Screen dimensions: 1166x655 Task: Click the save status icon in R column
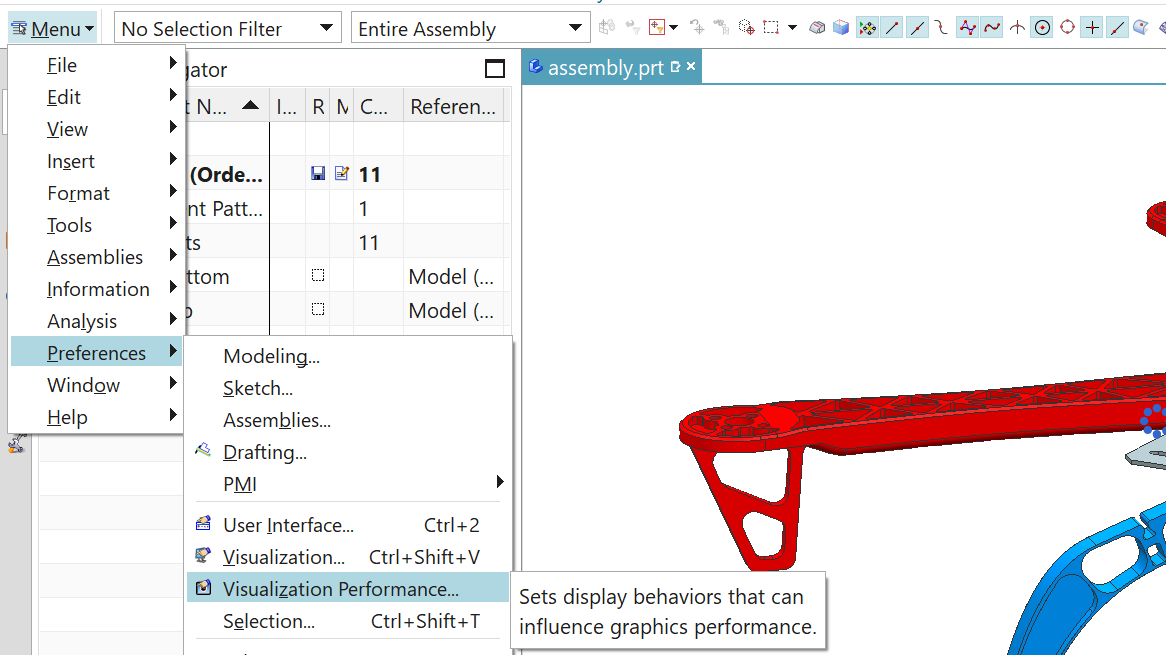tap(318, 174)
